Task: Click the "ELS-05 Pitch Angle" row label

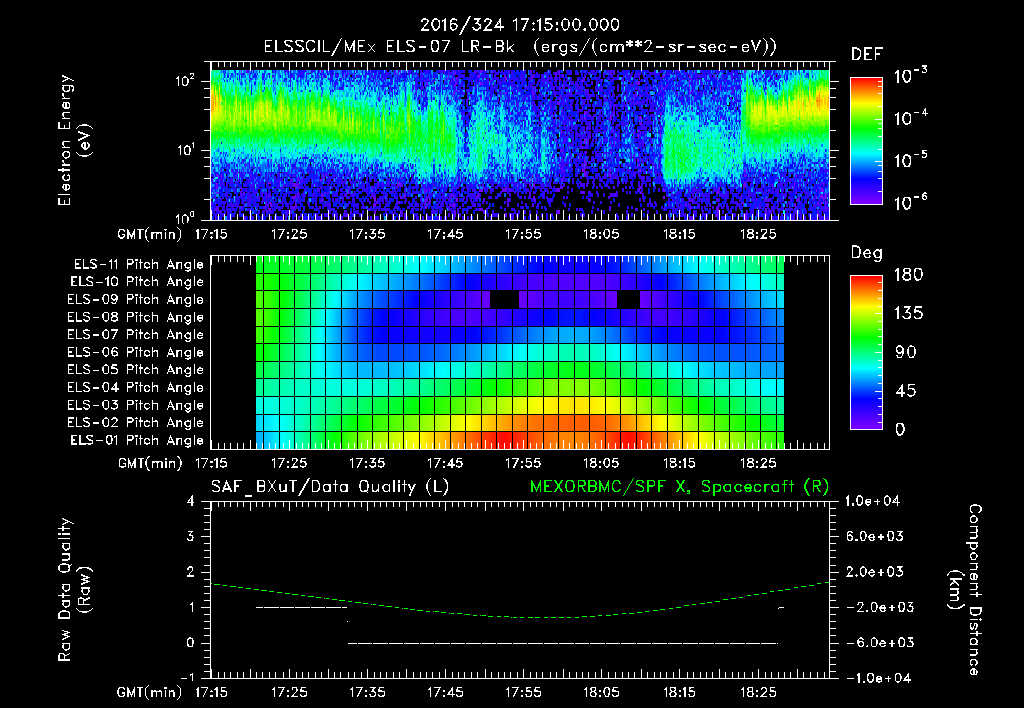Action: coord(135,370)
